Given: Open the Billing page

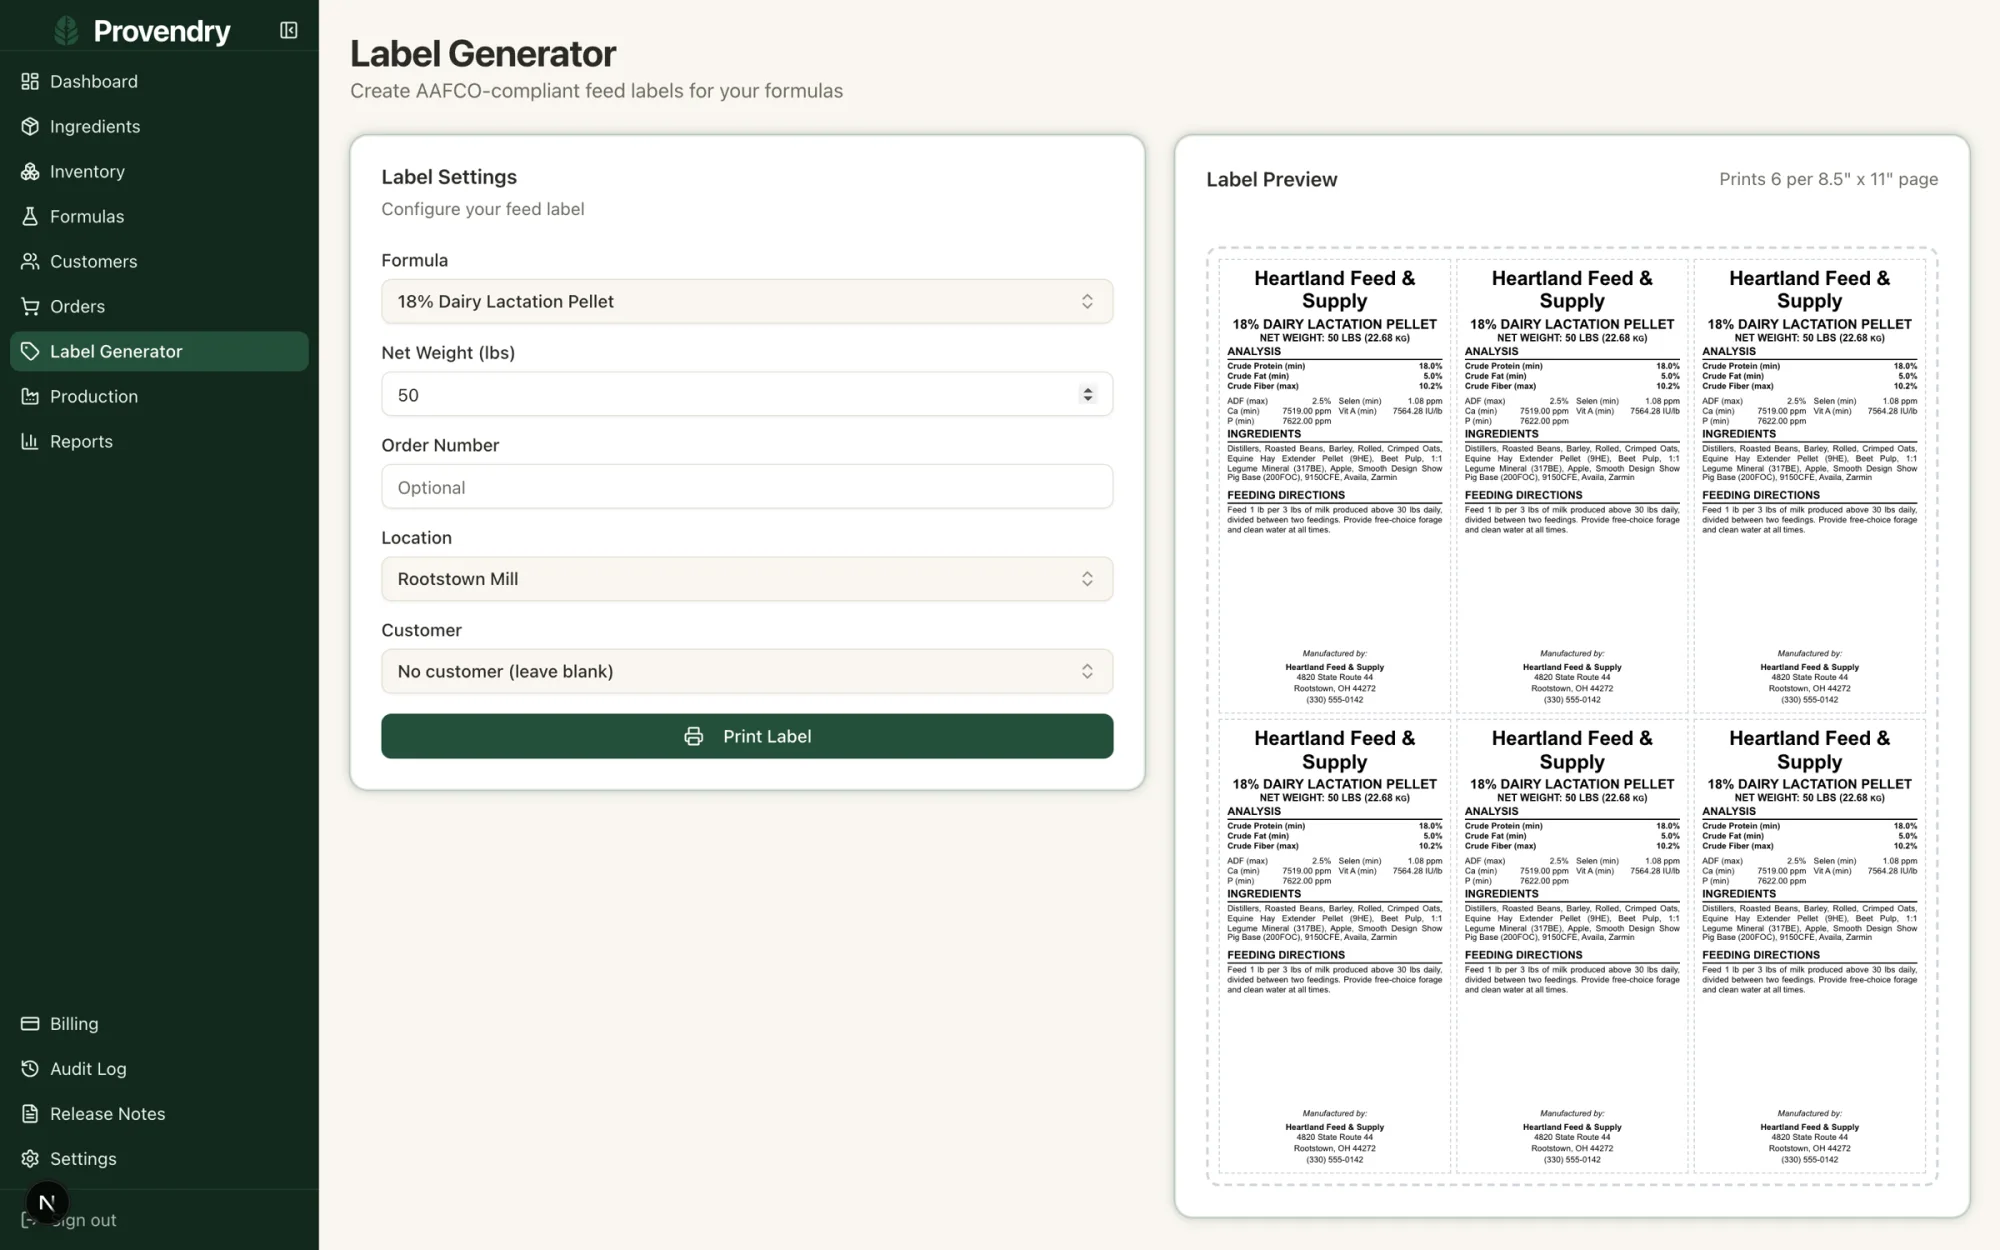Looking at the screenshot, I should coord(159,1023).
